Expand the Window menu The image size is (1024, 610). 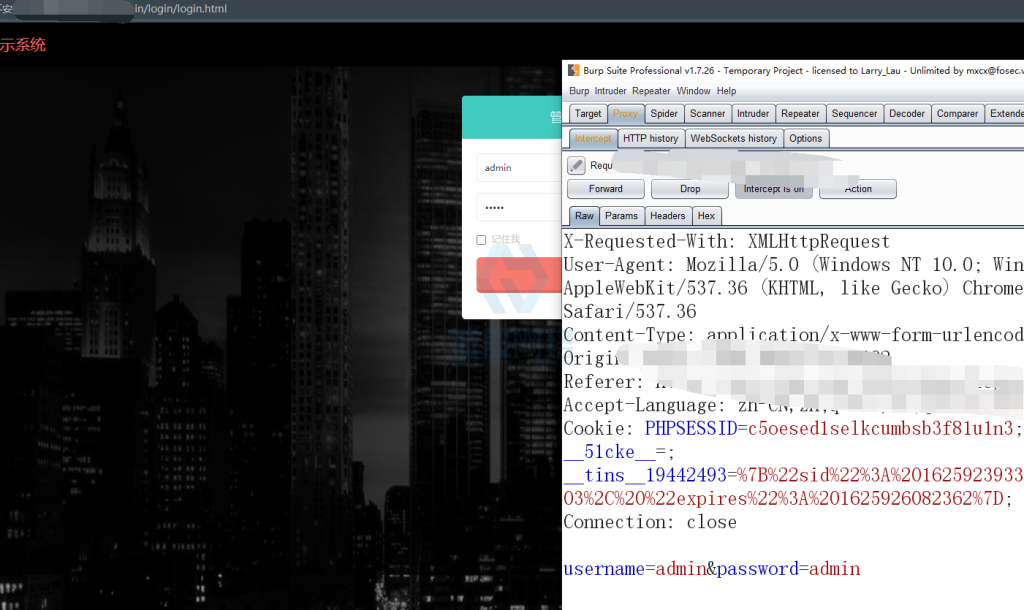pyautogui.click(x=693, y=91)
